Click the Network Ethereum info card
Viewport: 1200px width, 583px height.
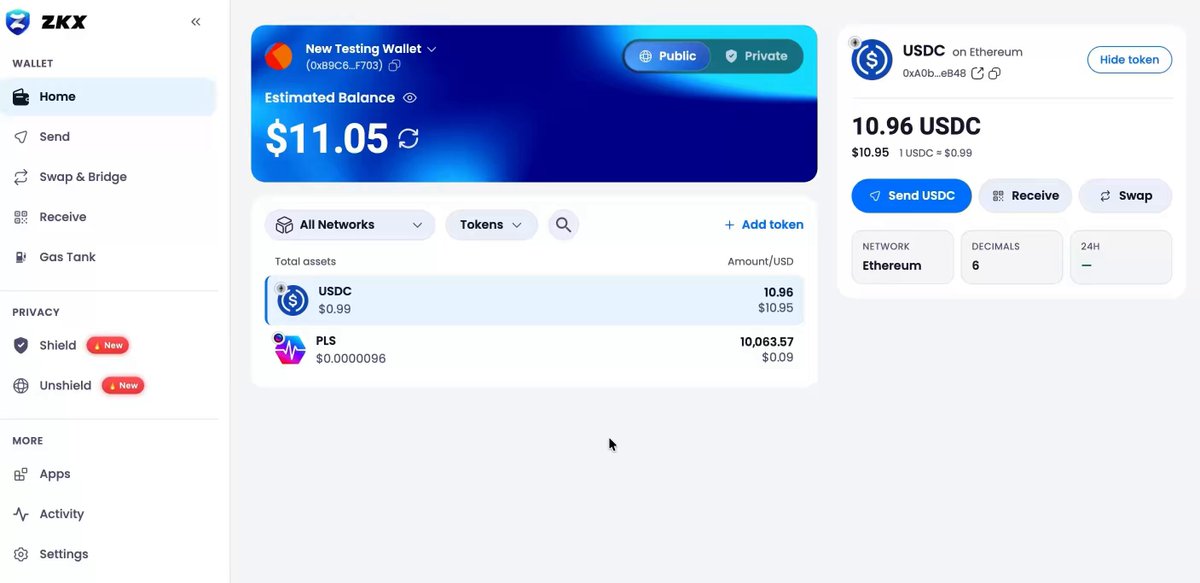[902, 257]
